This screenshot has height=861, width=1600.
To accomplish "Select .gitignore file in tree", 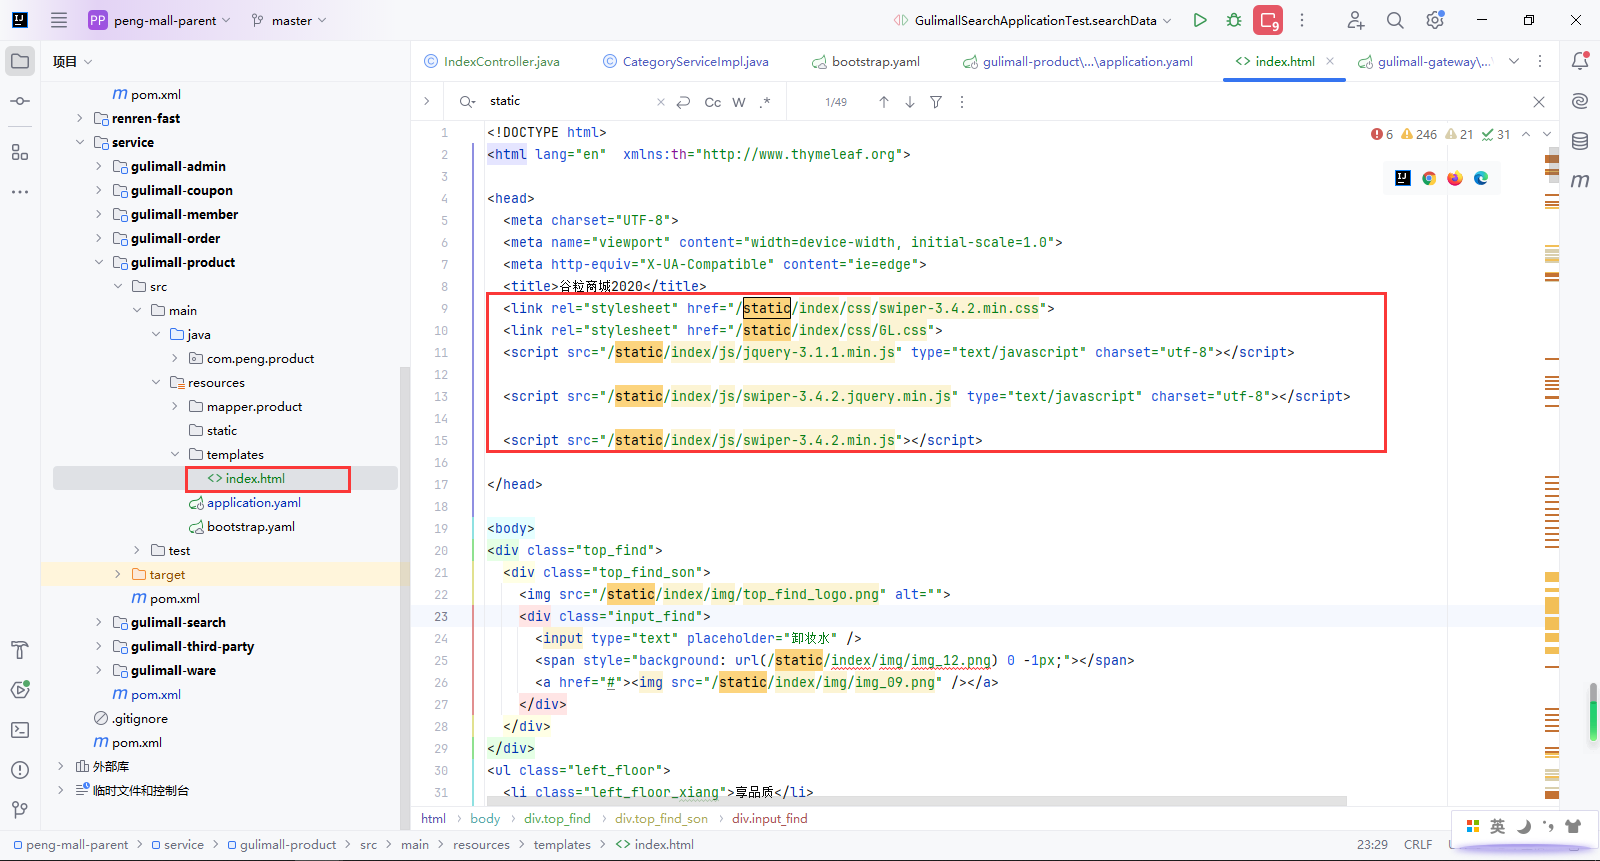I will [140, 718].
